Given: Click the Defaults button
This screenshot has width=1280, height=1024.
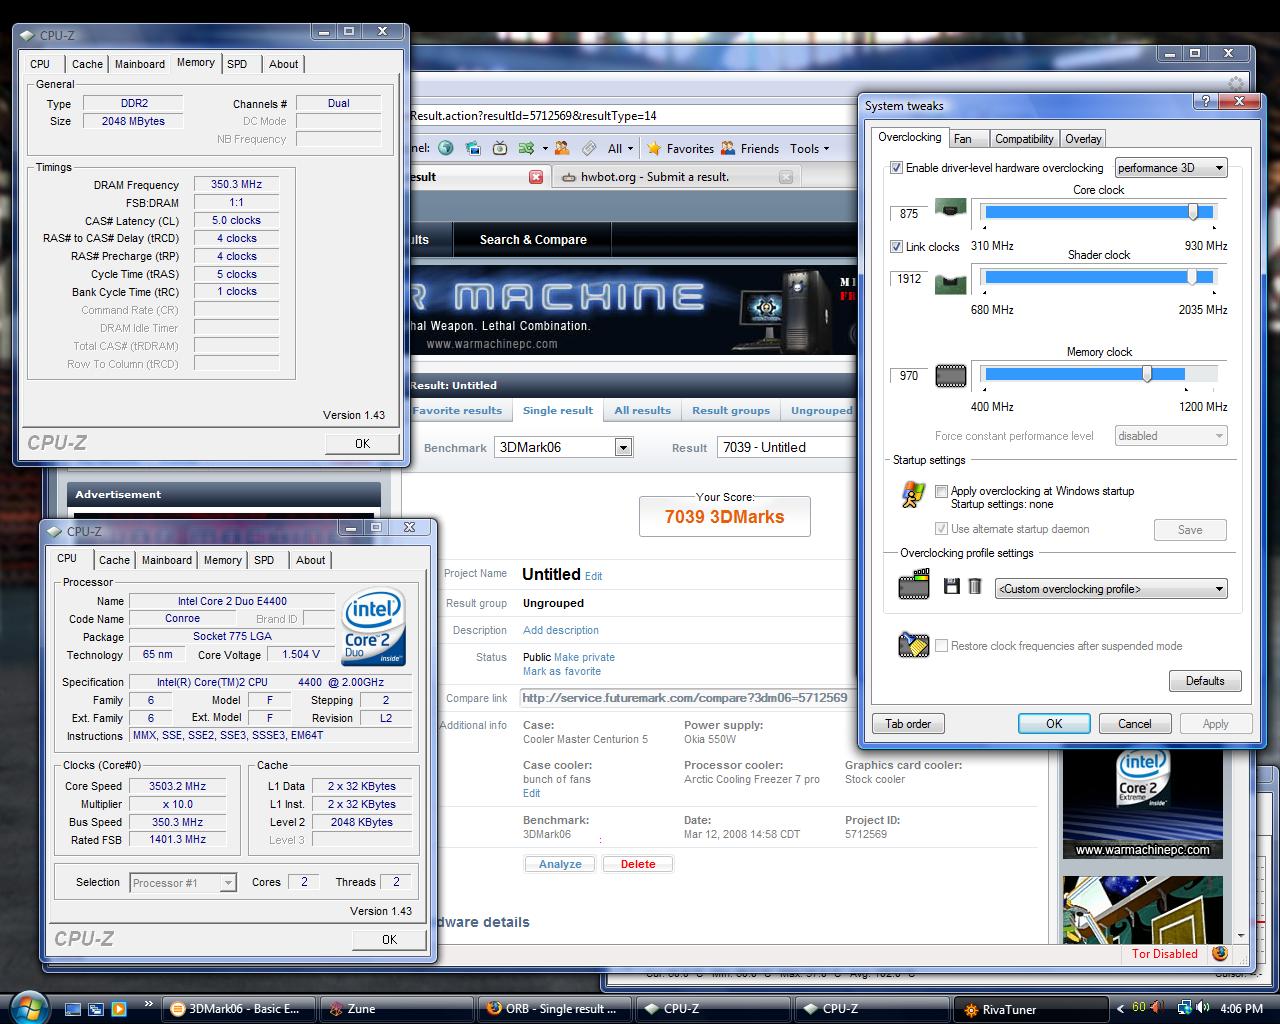Looking at the screenshot, I should [1205, 681].
